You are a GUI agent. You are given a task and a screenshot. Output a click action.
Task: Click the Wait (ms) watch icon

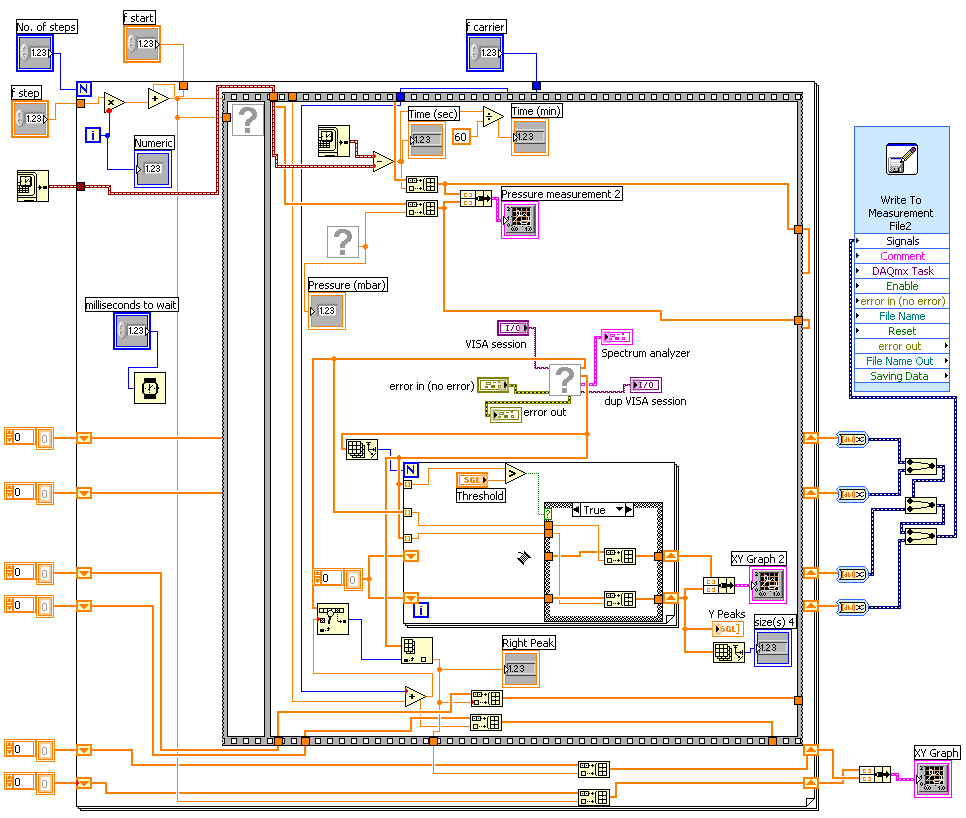[150, 388]
